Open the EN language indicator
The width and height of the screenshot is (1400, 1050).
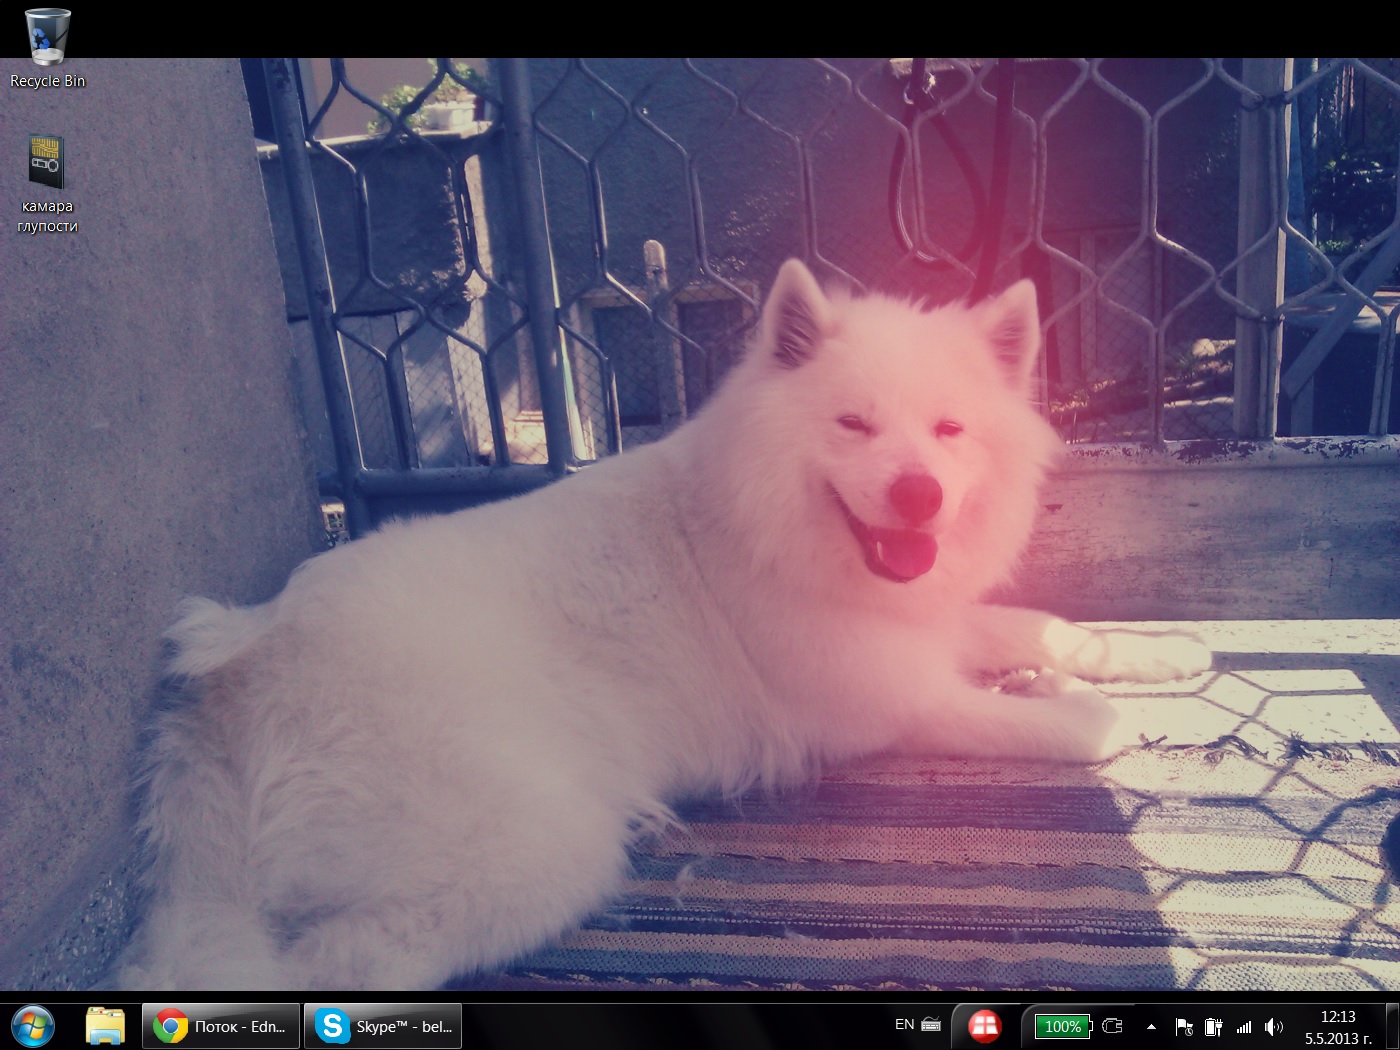904,1024
